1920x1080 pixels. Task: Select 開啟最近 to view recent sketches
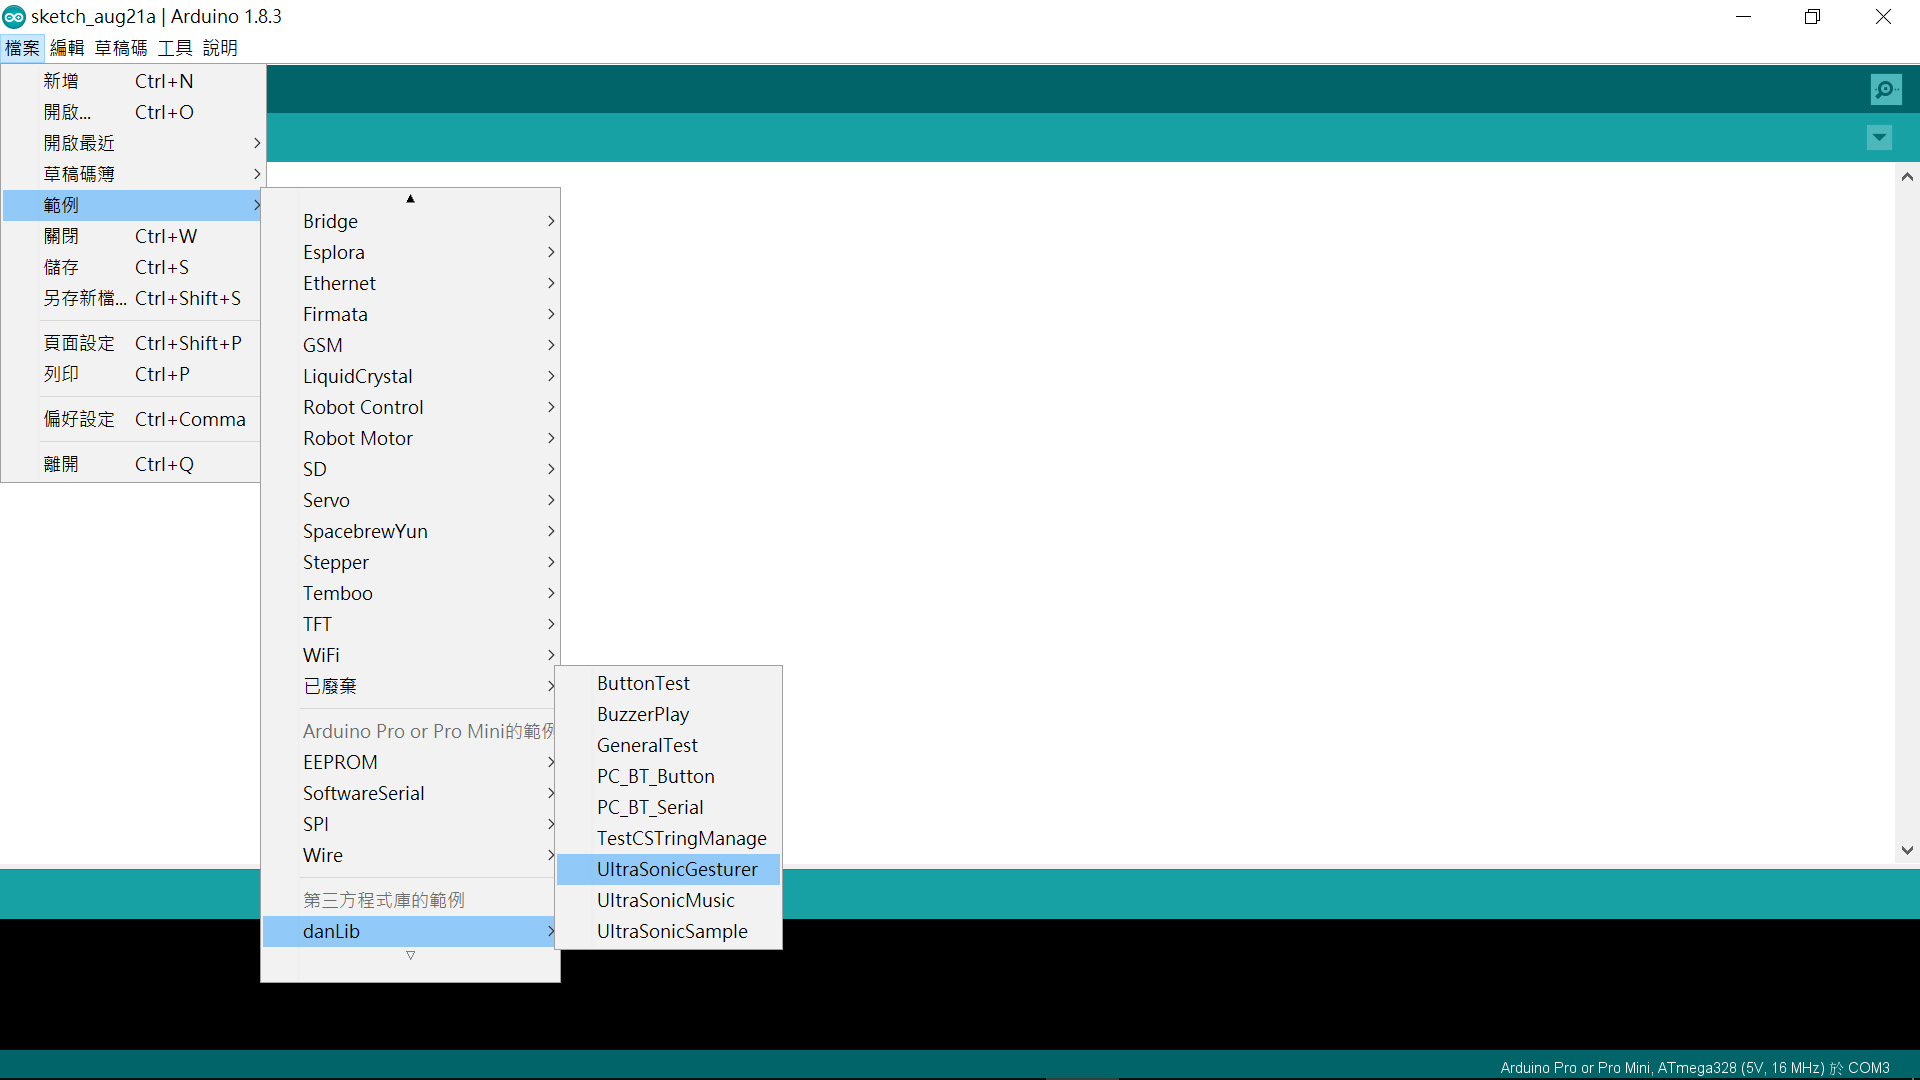pos(79,142)
